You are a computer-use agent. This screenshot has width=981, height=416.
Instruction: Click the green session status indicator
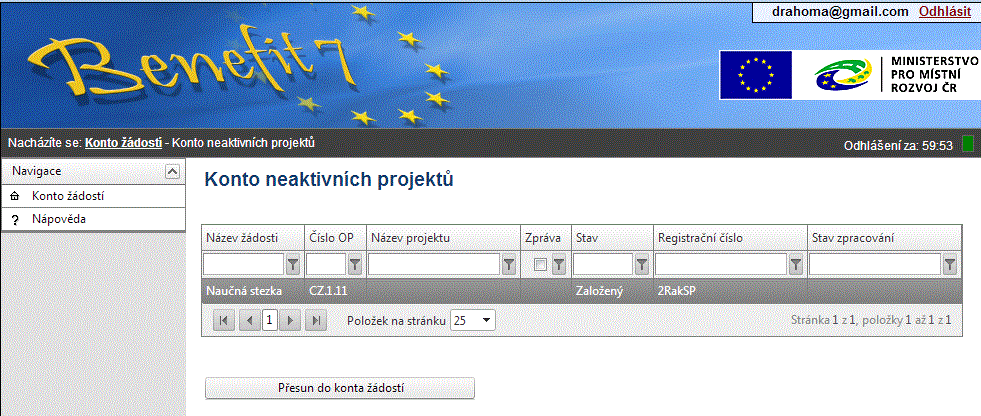click(x=967, y=143)
